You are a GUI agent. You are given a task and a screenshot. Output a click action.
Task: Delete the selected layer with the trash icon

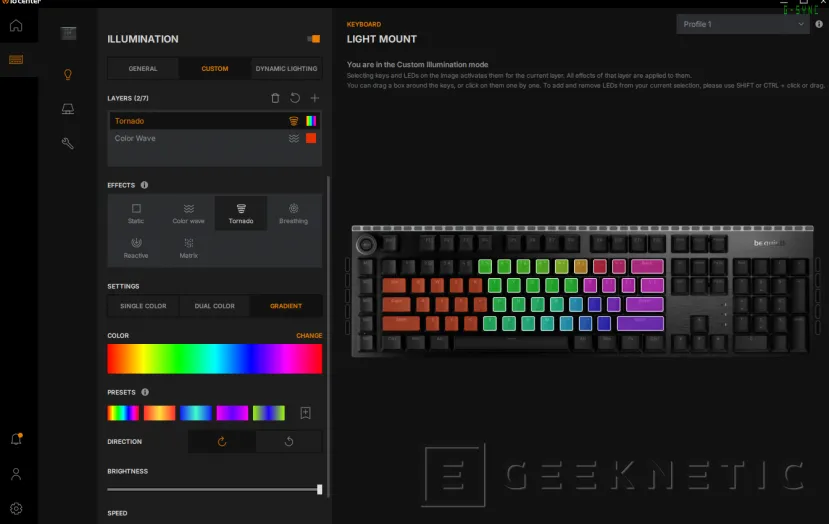pos(276,98)
